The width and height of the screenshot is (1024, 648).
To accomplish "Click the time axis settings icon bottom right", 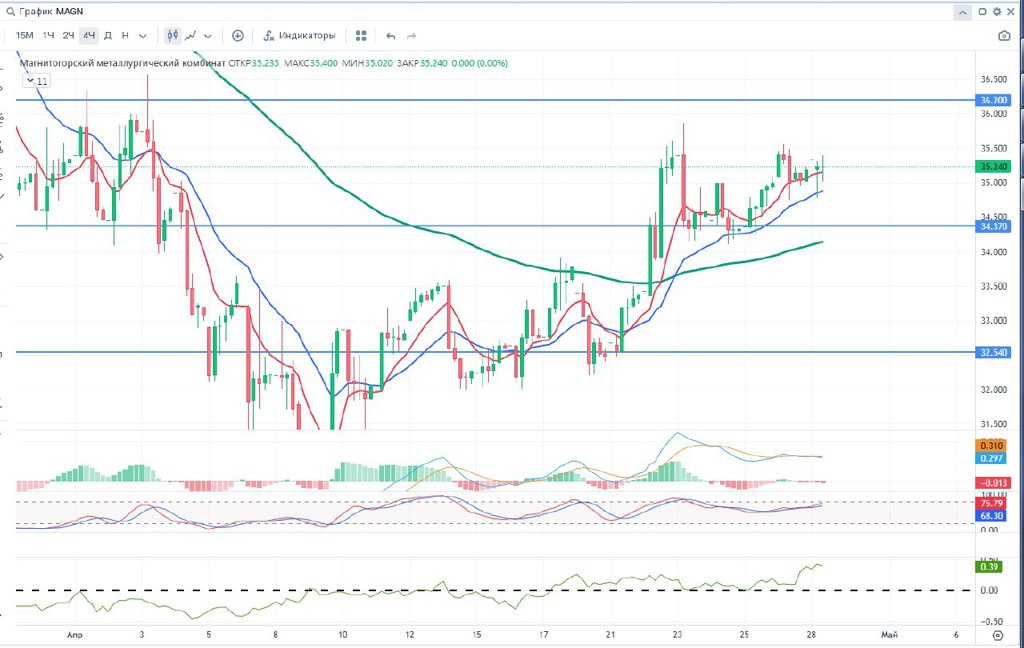I will point(997,634).
